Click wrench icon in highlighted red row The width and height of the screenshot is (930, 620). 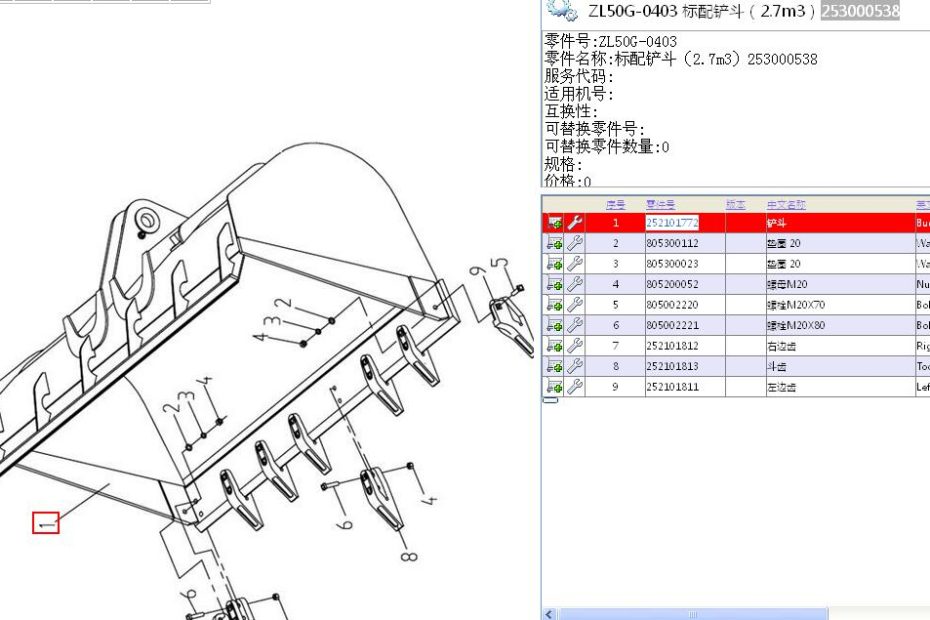575,223
